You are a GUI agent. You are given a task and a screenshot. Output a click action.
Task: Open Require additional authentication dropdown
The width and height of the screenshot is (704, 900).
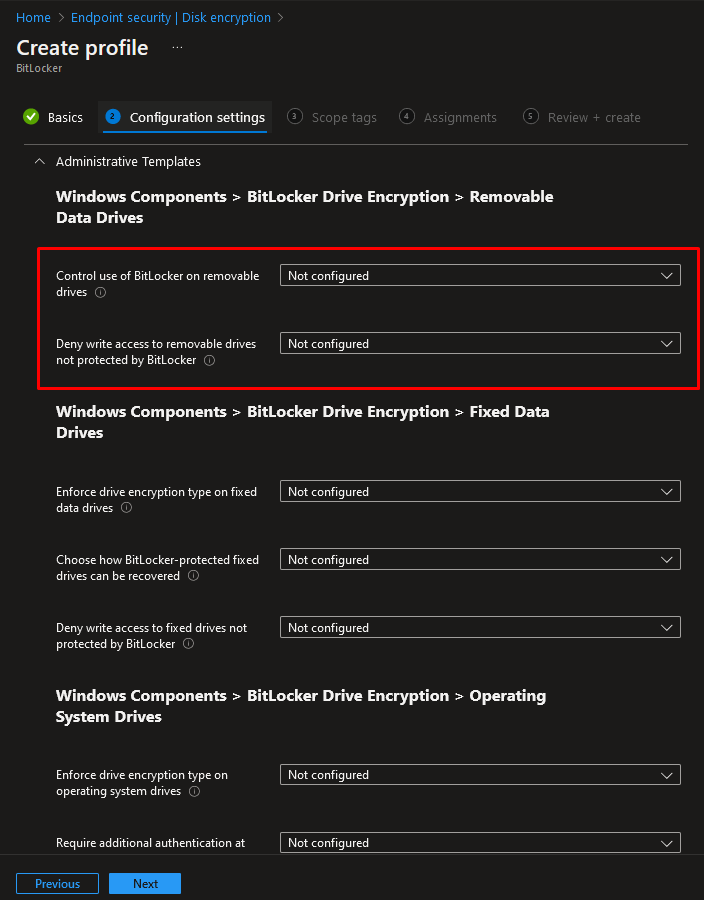480,843
